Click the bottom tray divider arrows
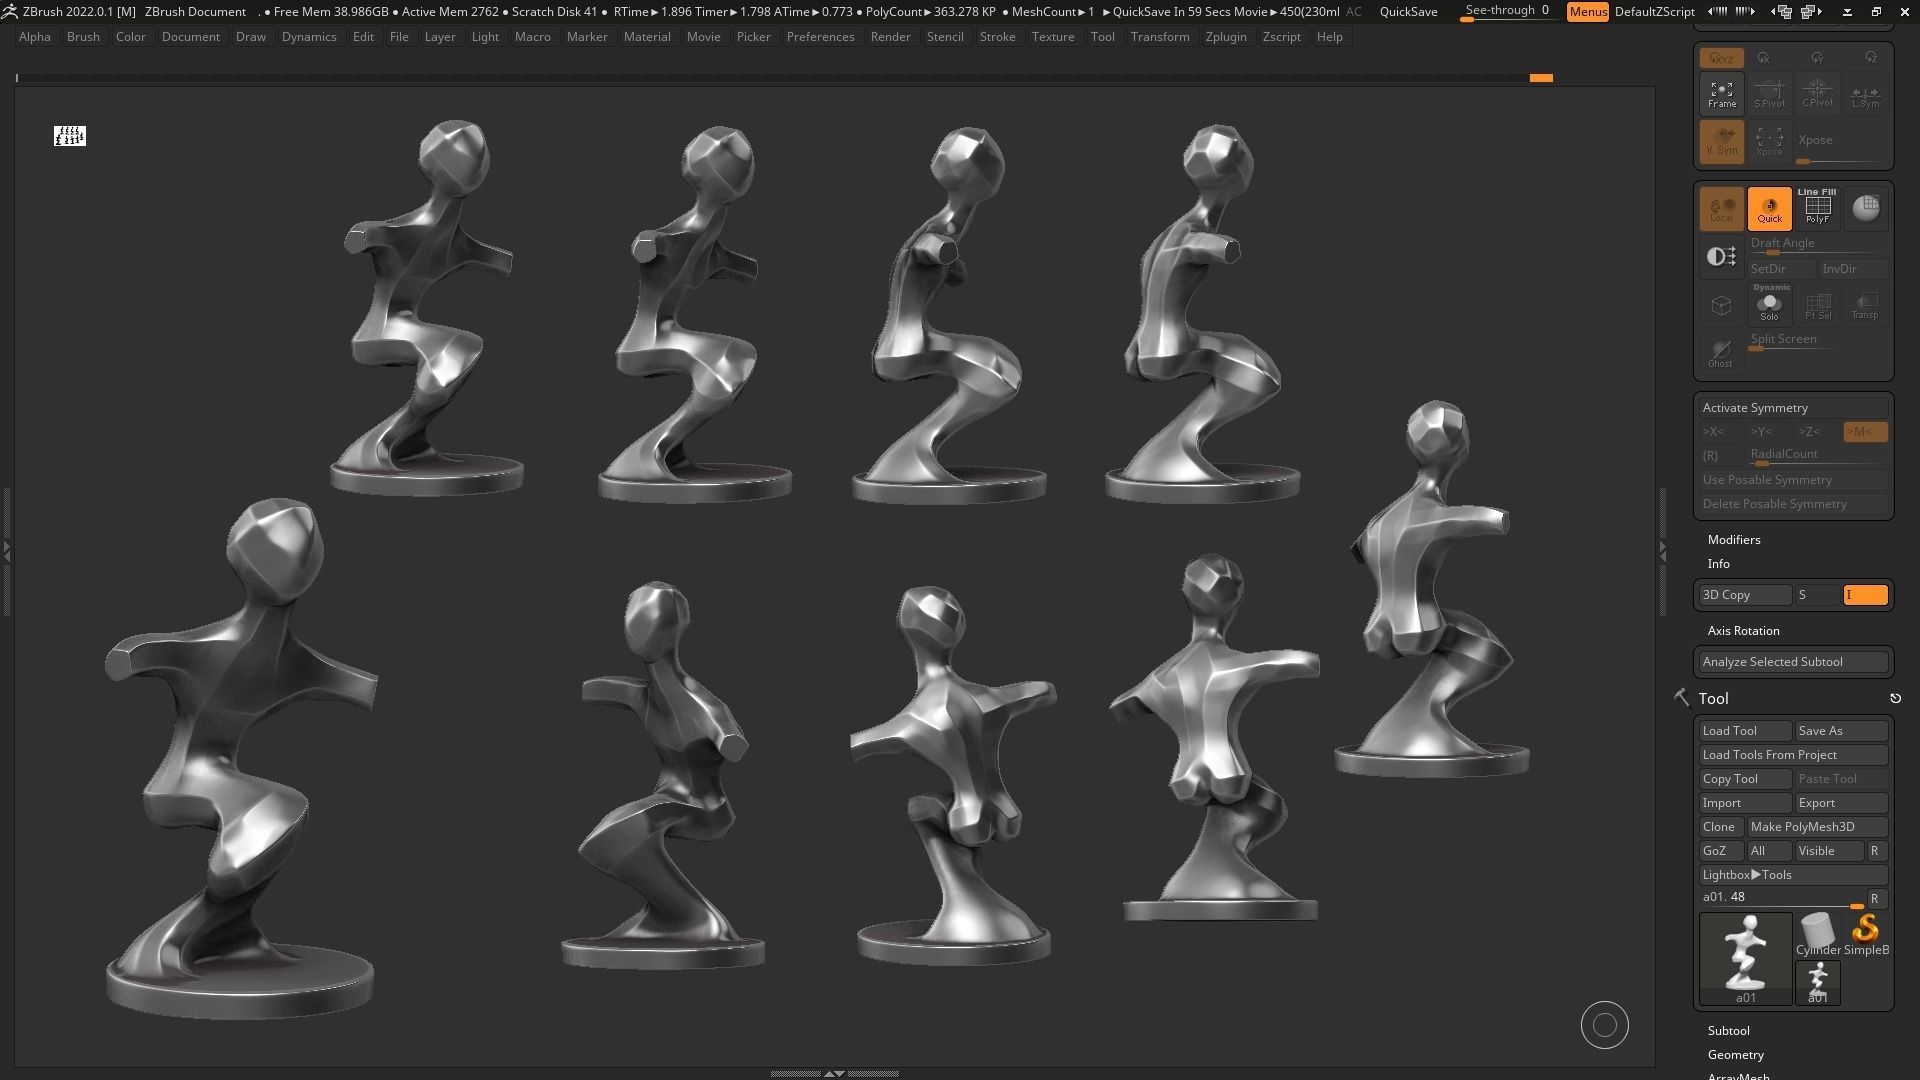1920x1080 pixels. 834,1073
